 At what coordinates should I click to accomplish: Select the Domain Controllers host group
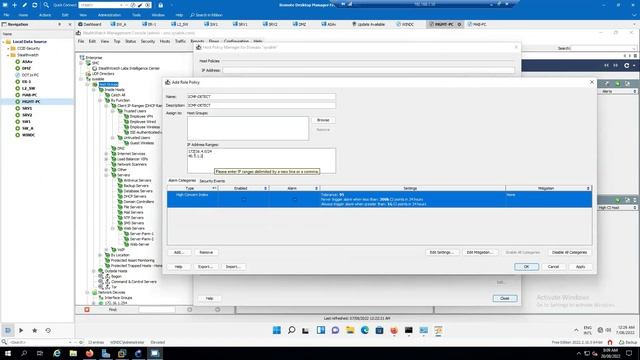pos(138,202)
